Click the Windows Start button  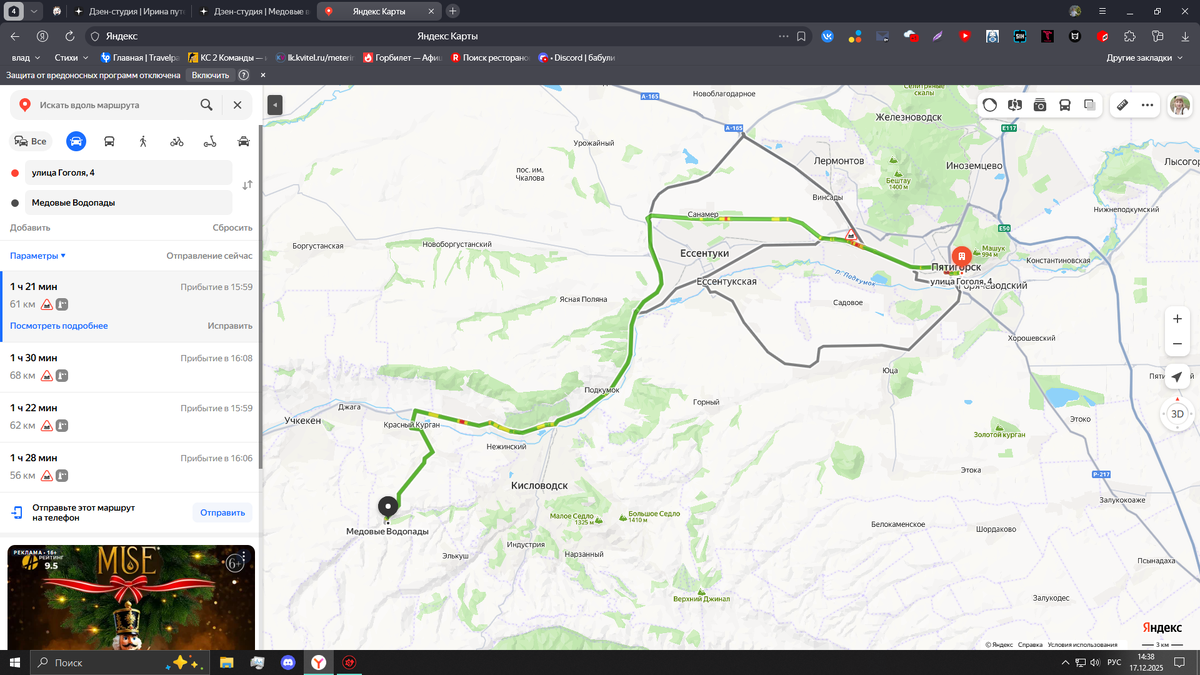click(15, 662)
